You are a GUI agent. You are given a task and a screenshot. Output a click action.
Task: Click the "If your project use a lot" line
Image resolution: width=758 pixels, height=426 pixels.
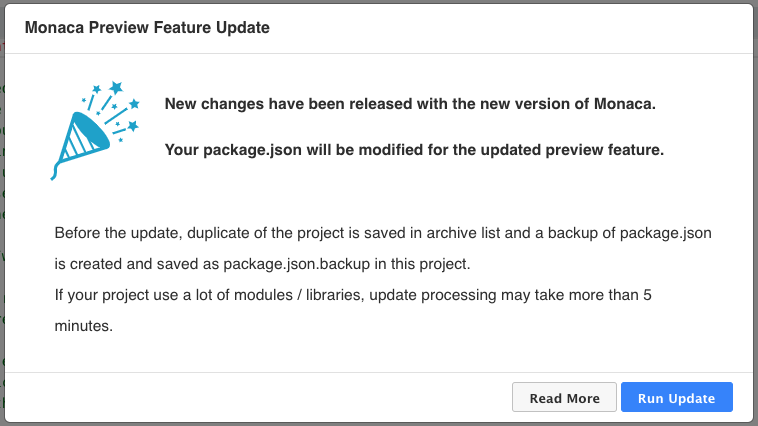click(x=140, y=296)
